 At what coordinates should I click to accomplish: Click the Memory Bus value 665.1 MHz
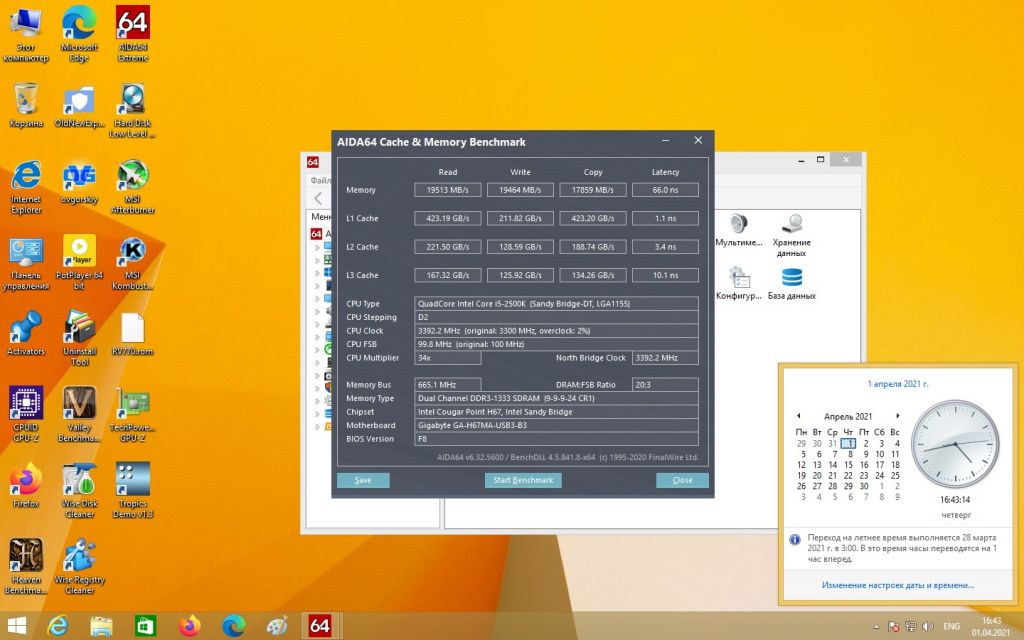click(448, 385)
